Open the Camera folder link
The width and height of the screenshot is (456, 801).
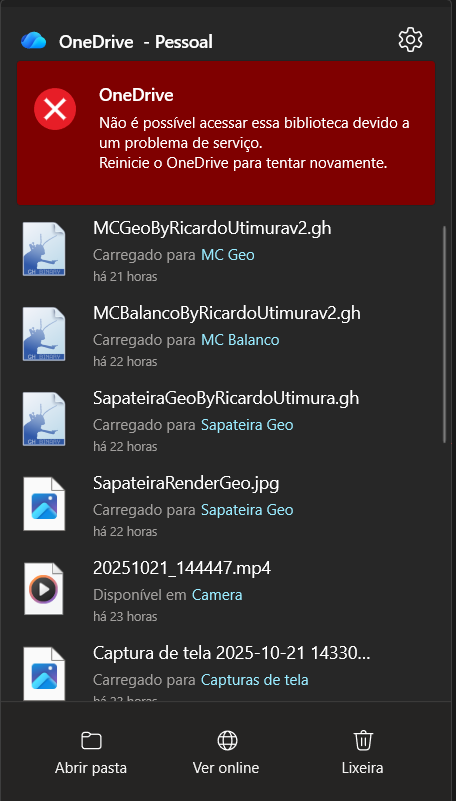click(217, 594)
